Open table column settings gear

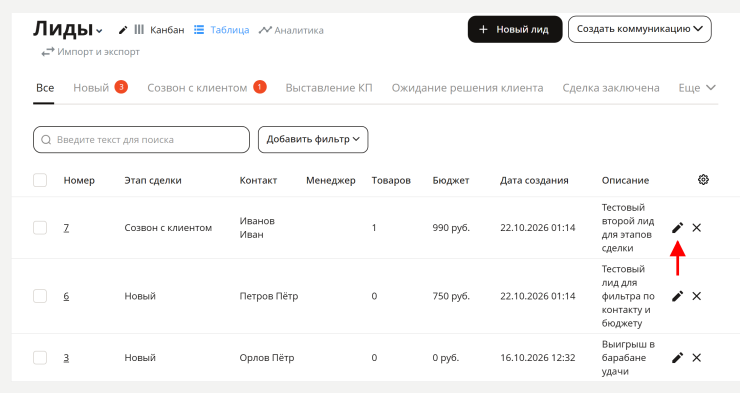pos(703,180)
